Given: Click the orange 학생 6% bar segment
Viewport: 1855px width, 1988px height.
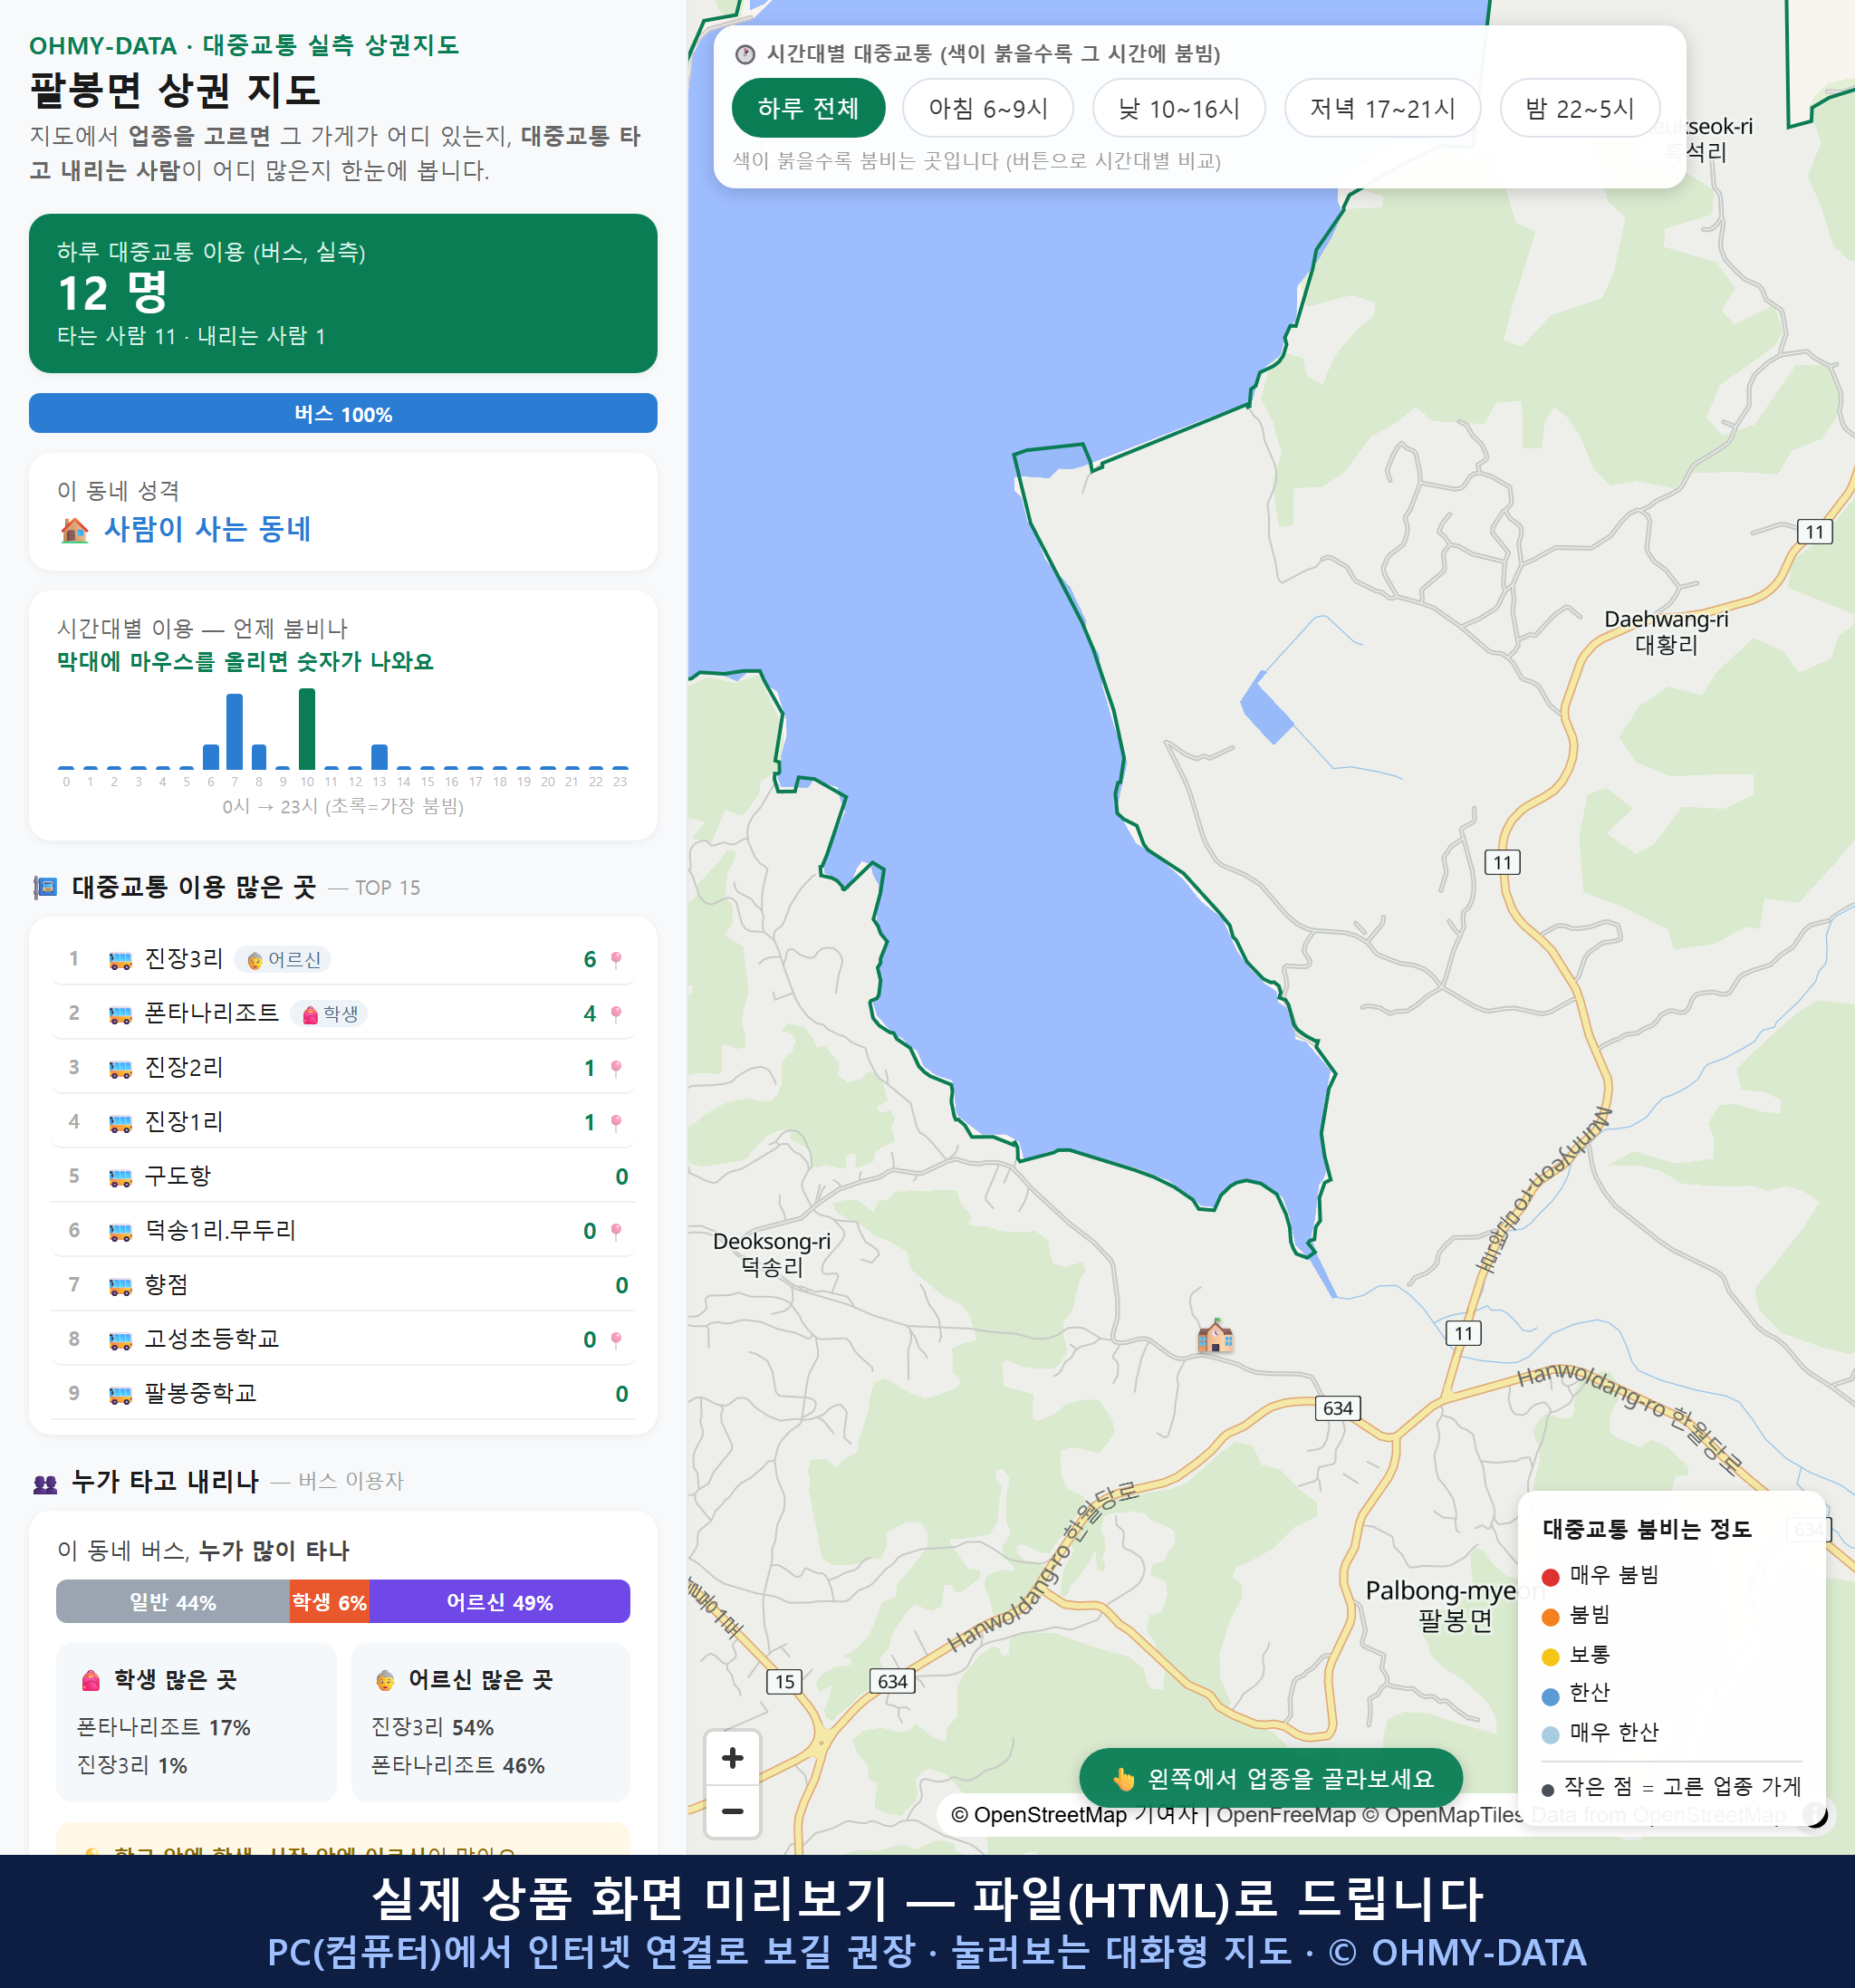Looking at the screenshot, I should pyautogui.click(x=329, y=1601).
